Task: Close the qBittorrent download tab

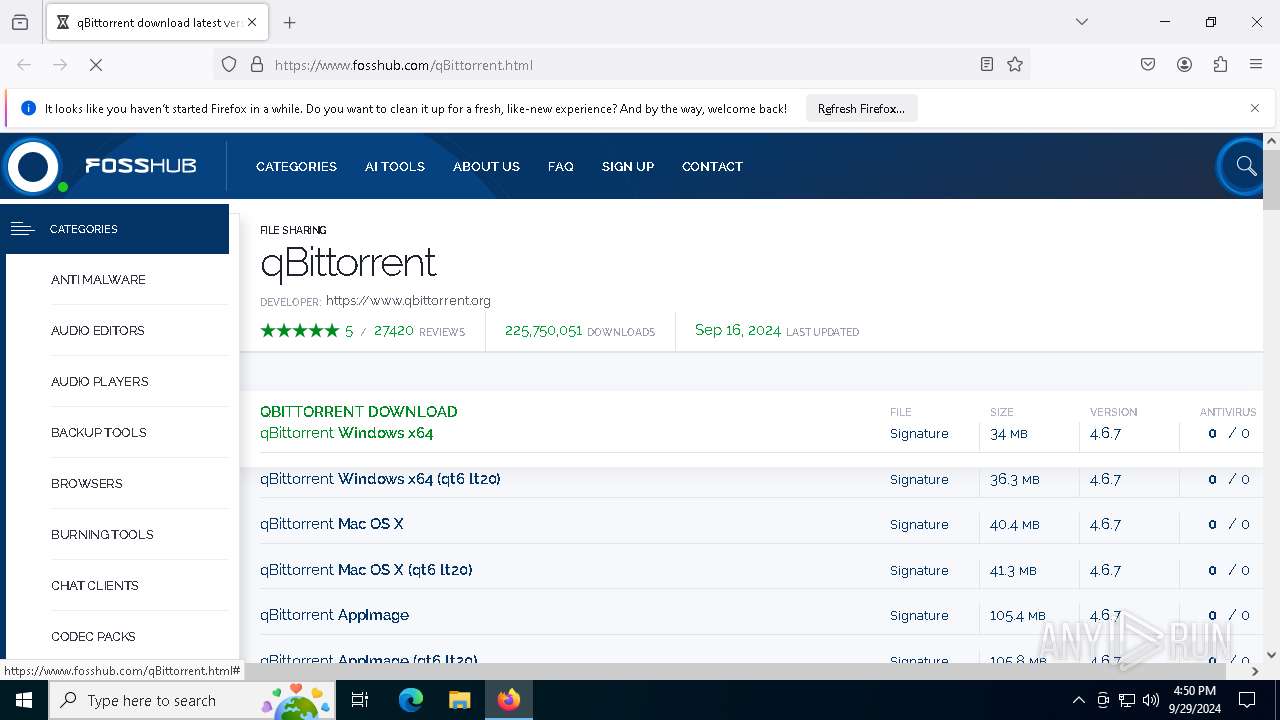Action: click(252, 22)
